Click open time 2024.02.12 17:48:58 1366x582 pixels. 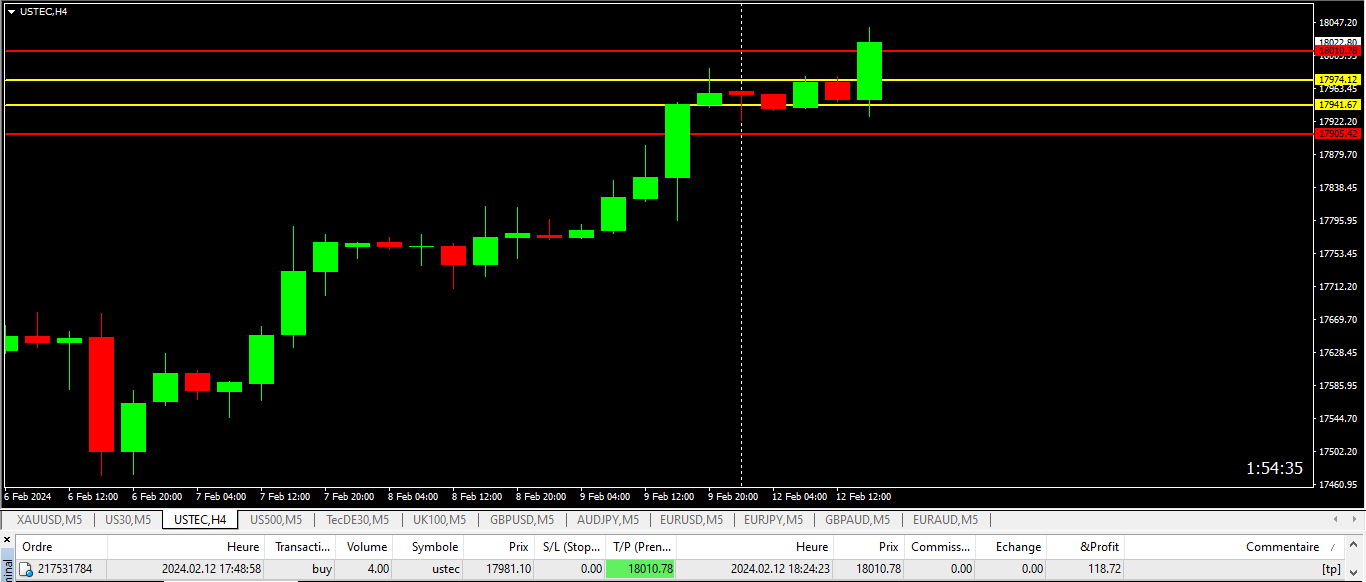212,569
